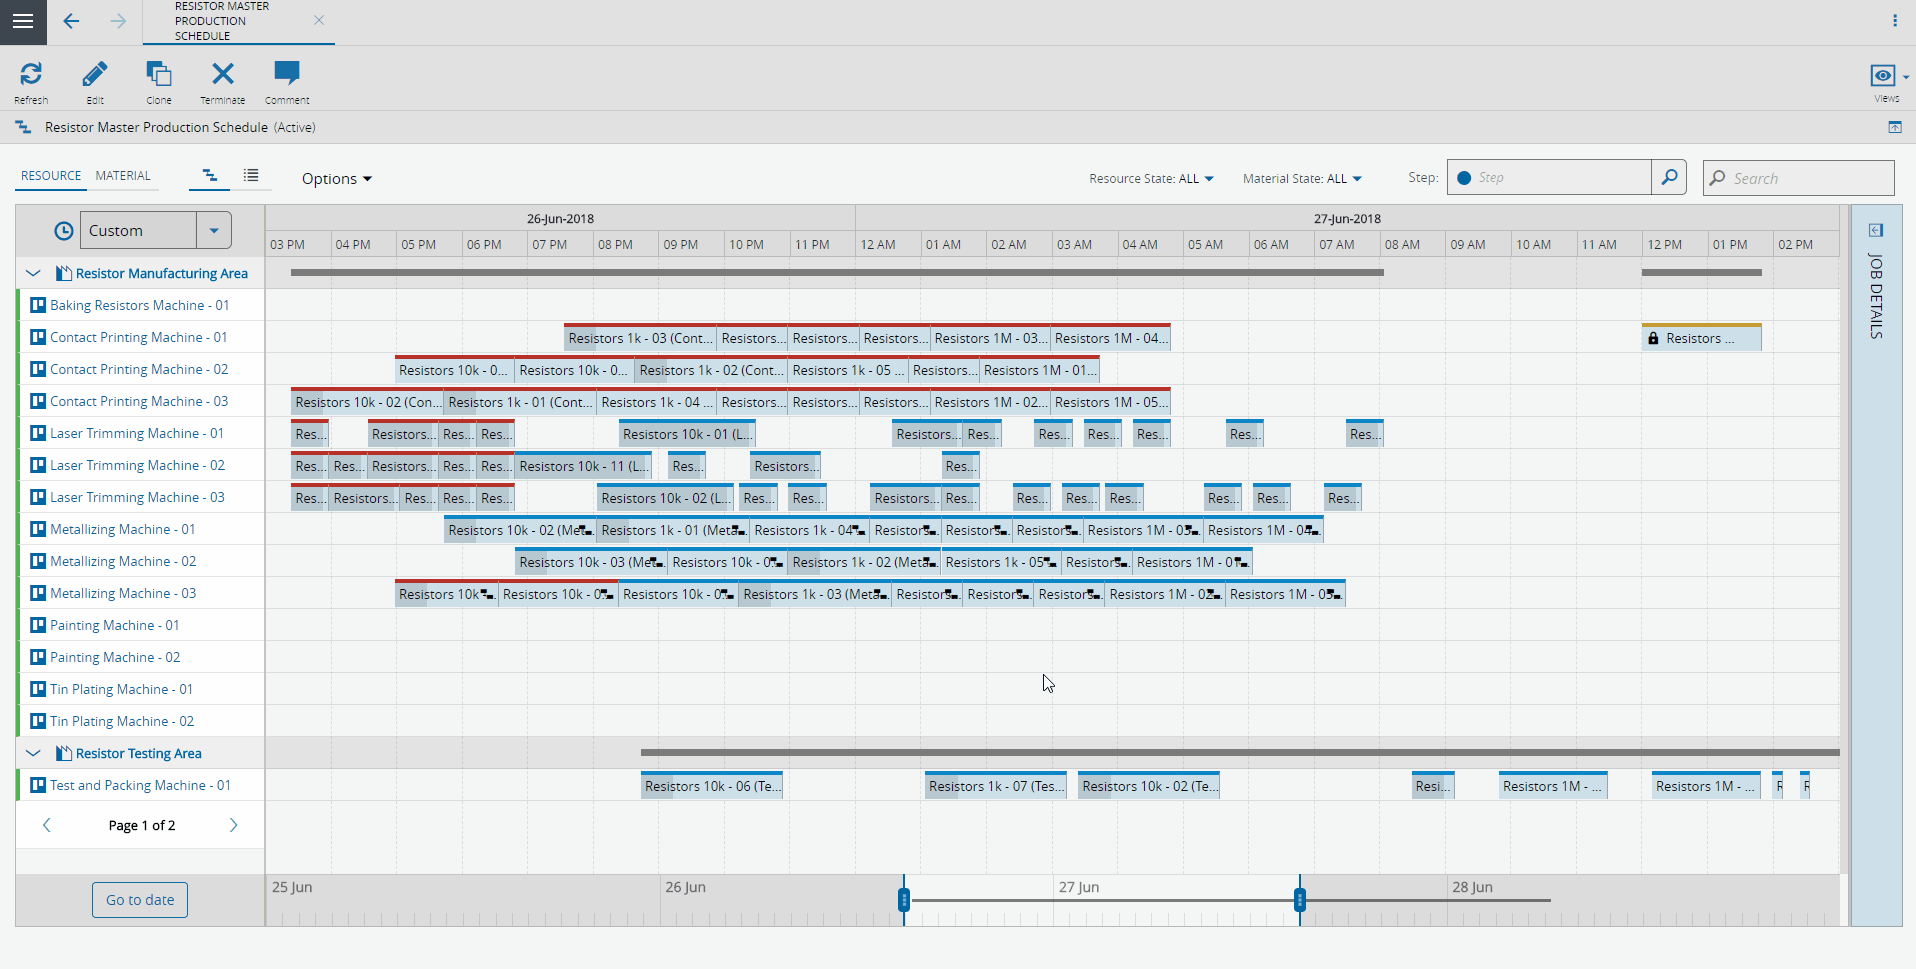This screenshot has height=969, width=1916.
Task: Click the Laser Trimming Machine - 03 icon
Action: point(38,497)
